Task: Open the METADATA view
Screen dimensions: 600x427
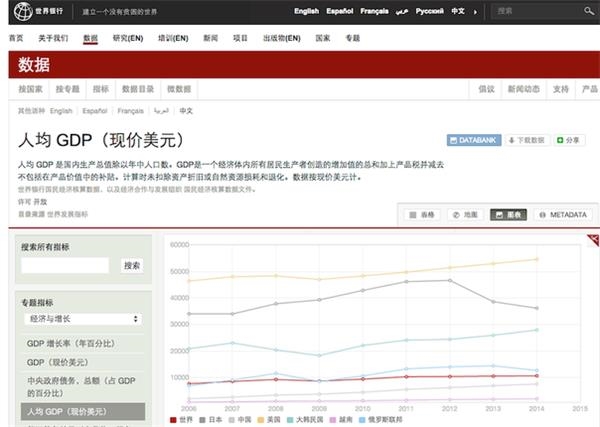Action: click(562, 215)
